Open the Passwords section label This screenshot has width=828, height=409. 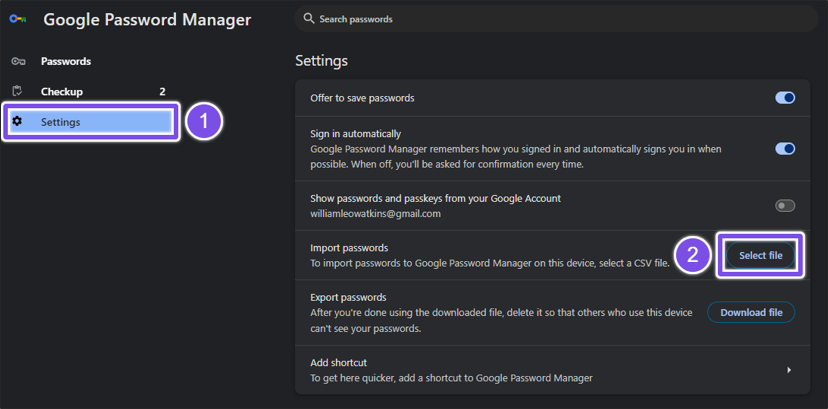tap(66, 61)
